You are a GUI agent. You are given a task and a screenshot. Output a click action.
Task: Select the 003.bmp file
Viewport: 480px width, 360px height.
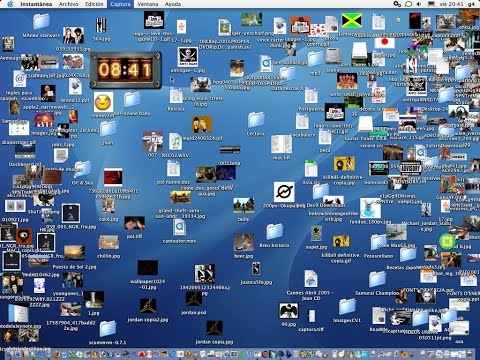tap(230, 150)
